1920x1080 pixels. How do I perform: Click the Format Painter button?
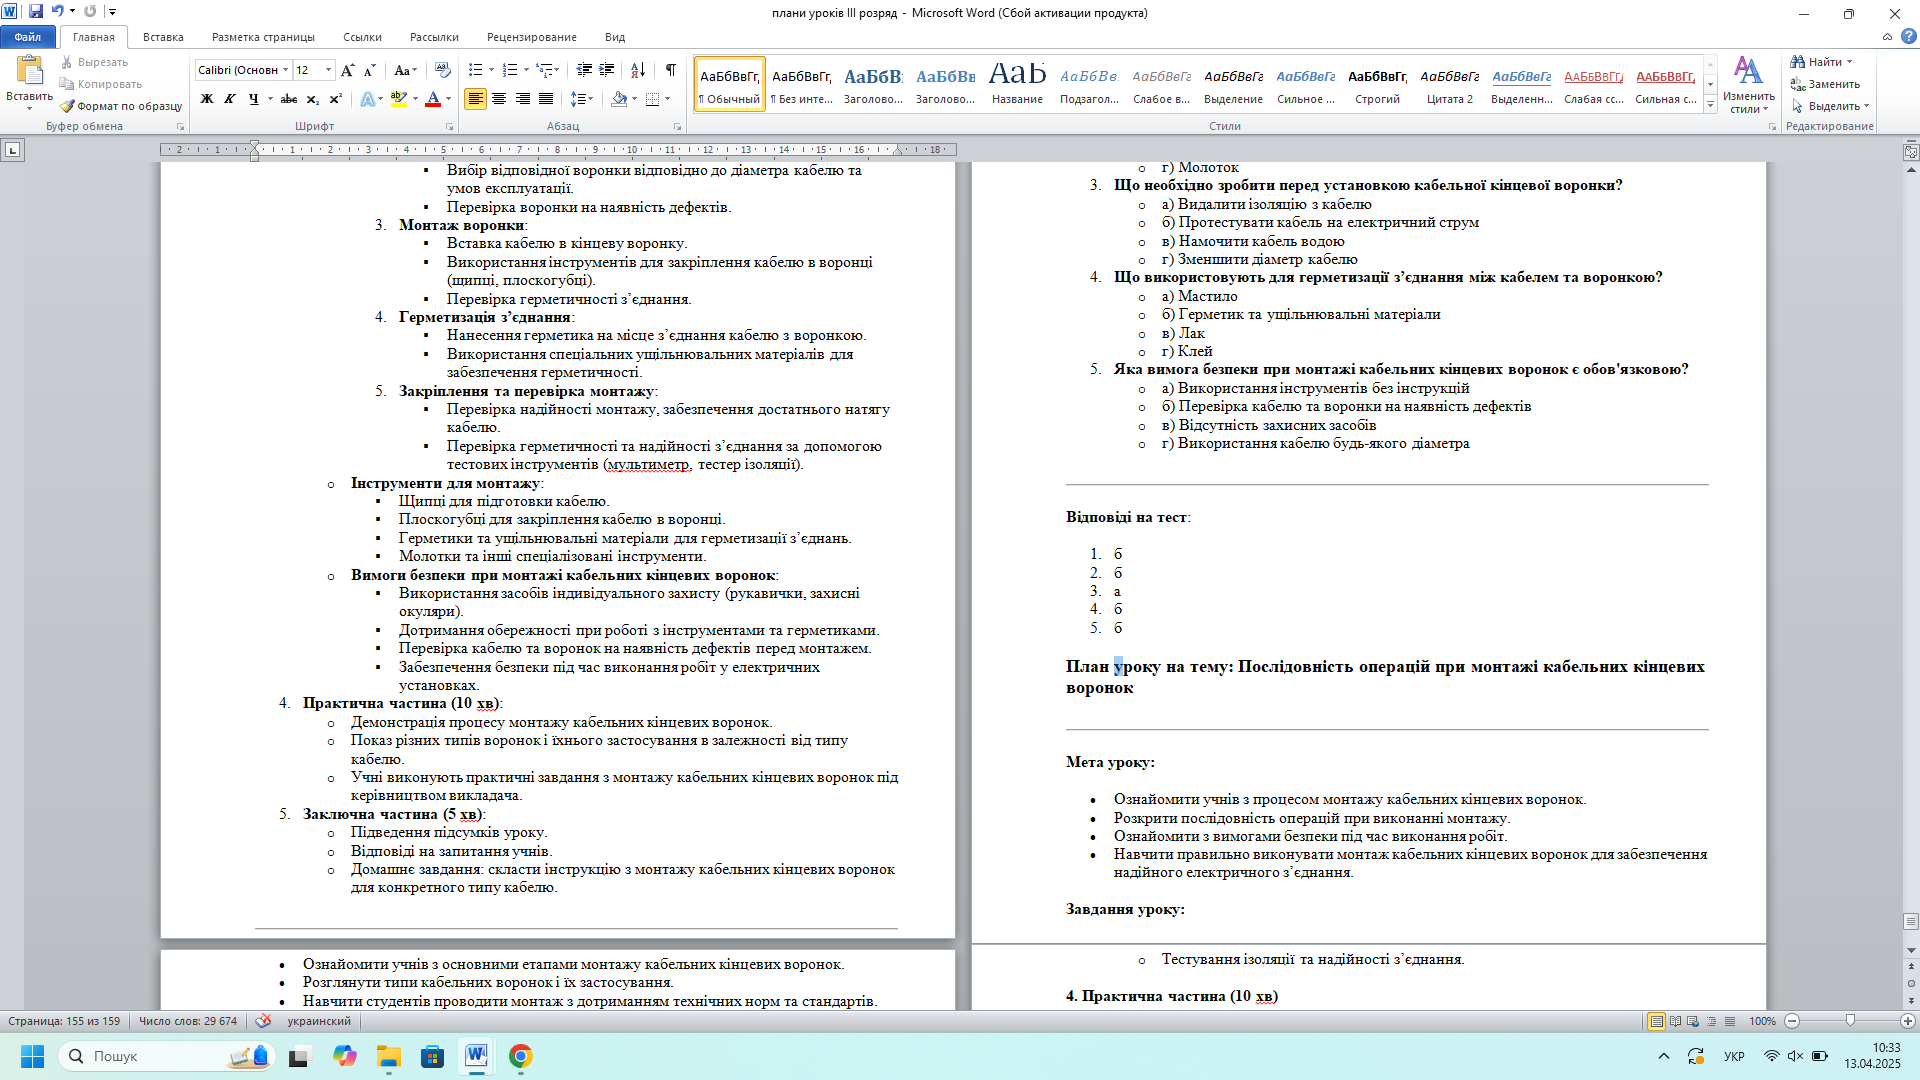[121, 106]
